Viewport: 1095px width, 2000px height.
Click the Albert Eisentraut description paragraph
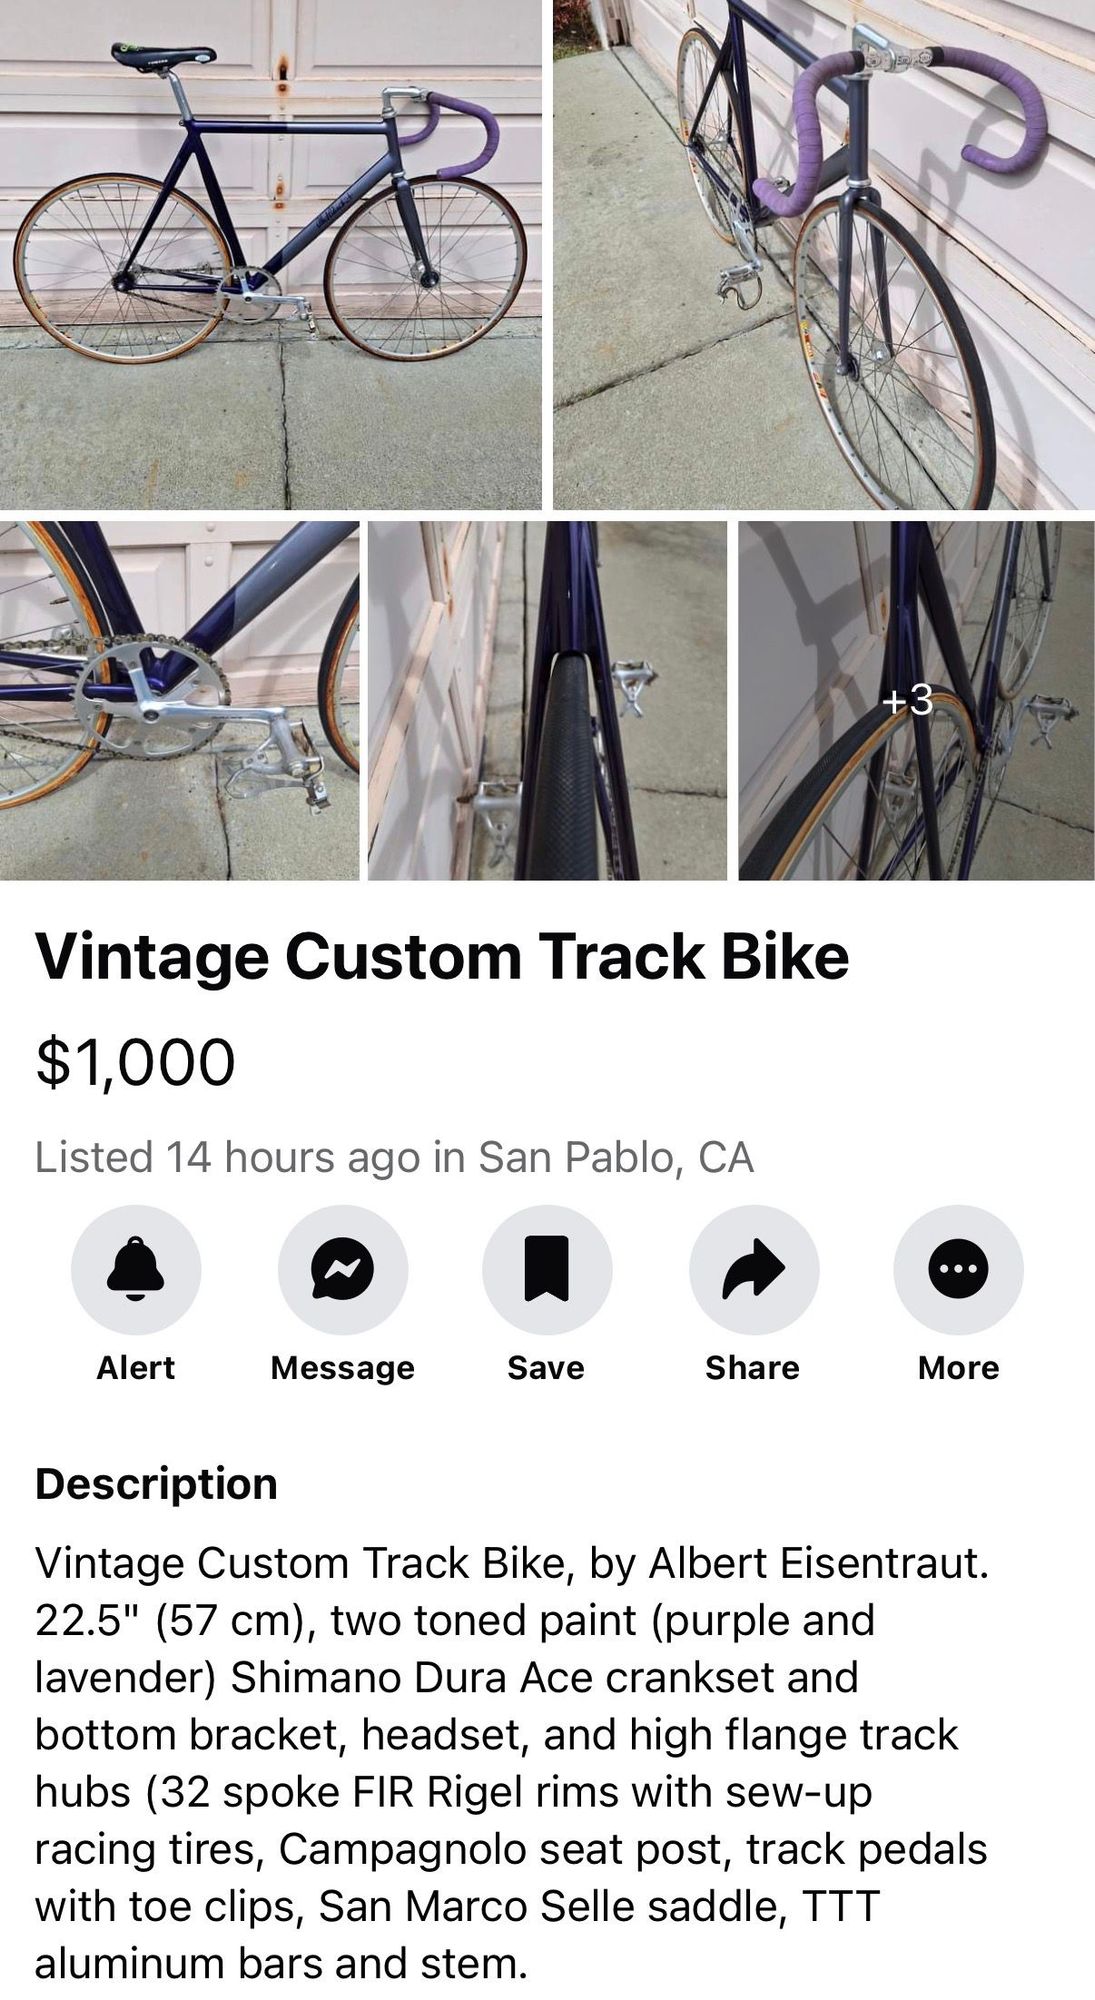point(512,1763)
